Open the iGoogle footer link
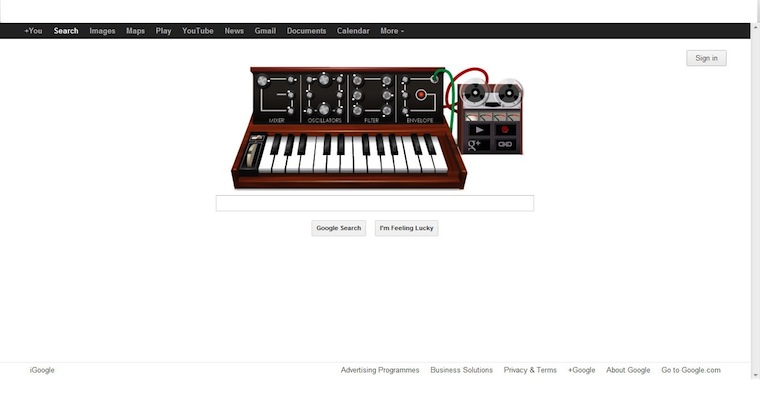The image size is (760, 400). [x=42, y=370]
